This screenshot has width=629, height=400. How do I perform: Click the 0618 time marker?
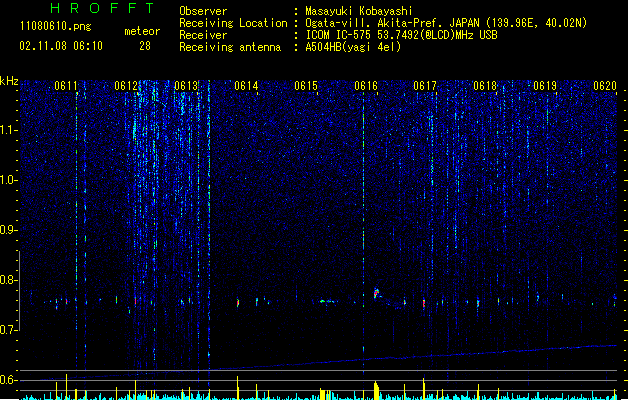tap(485, 86)
